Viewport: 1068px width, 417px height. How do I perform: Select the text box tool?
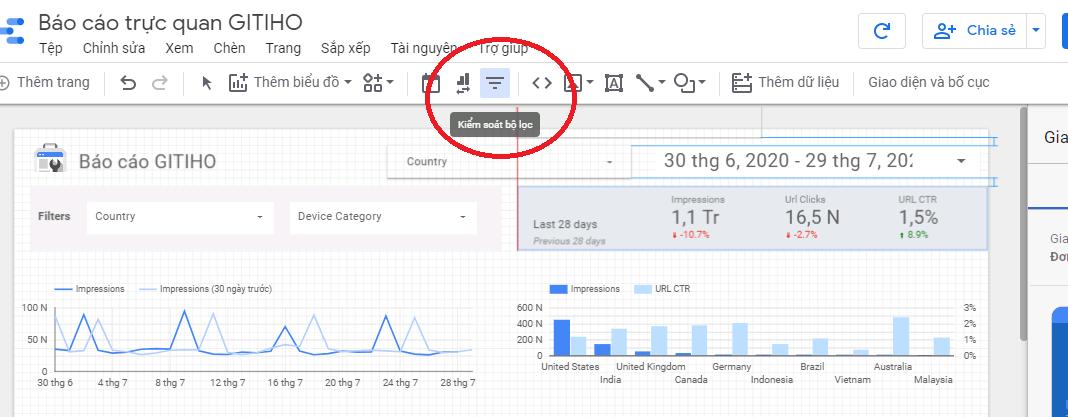(614, 83)
